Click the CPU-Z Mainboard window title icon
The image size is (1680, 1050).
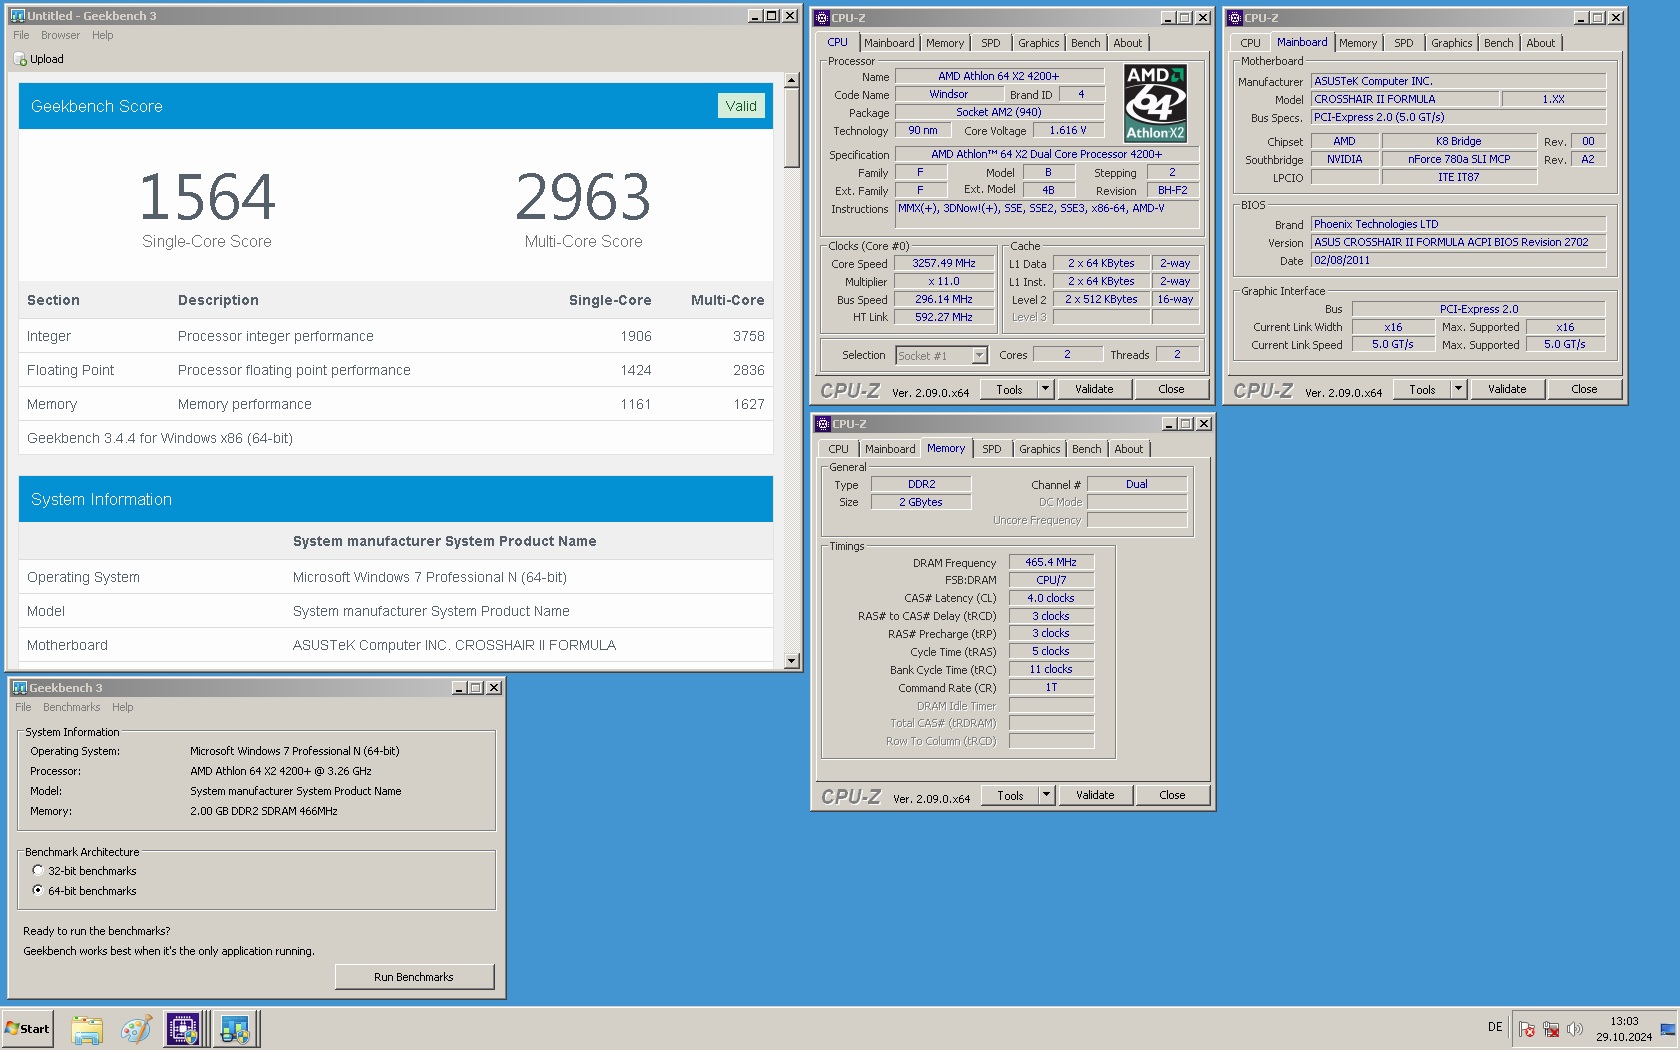click(1235, 18)
